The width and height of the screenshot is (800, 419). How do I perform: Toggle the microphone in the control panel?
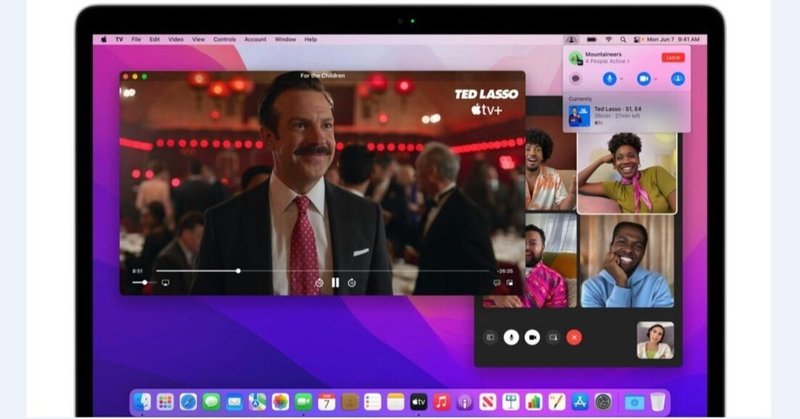[x=609, y=79]
